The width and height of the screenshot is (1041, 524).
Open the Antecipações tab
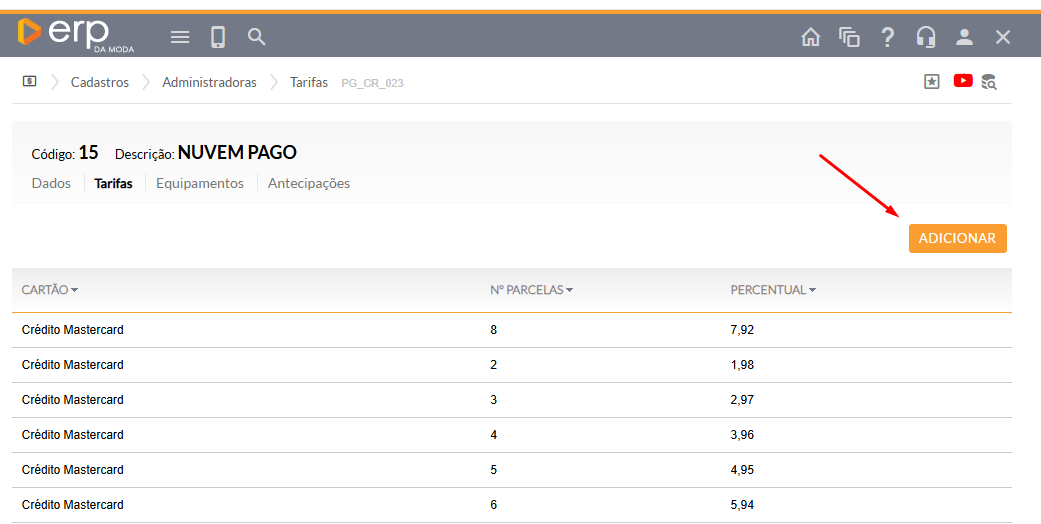309,183
